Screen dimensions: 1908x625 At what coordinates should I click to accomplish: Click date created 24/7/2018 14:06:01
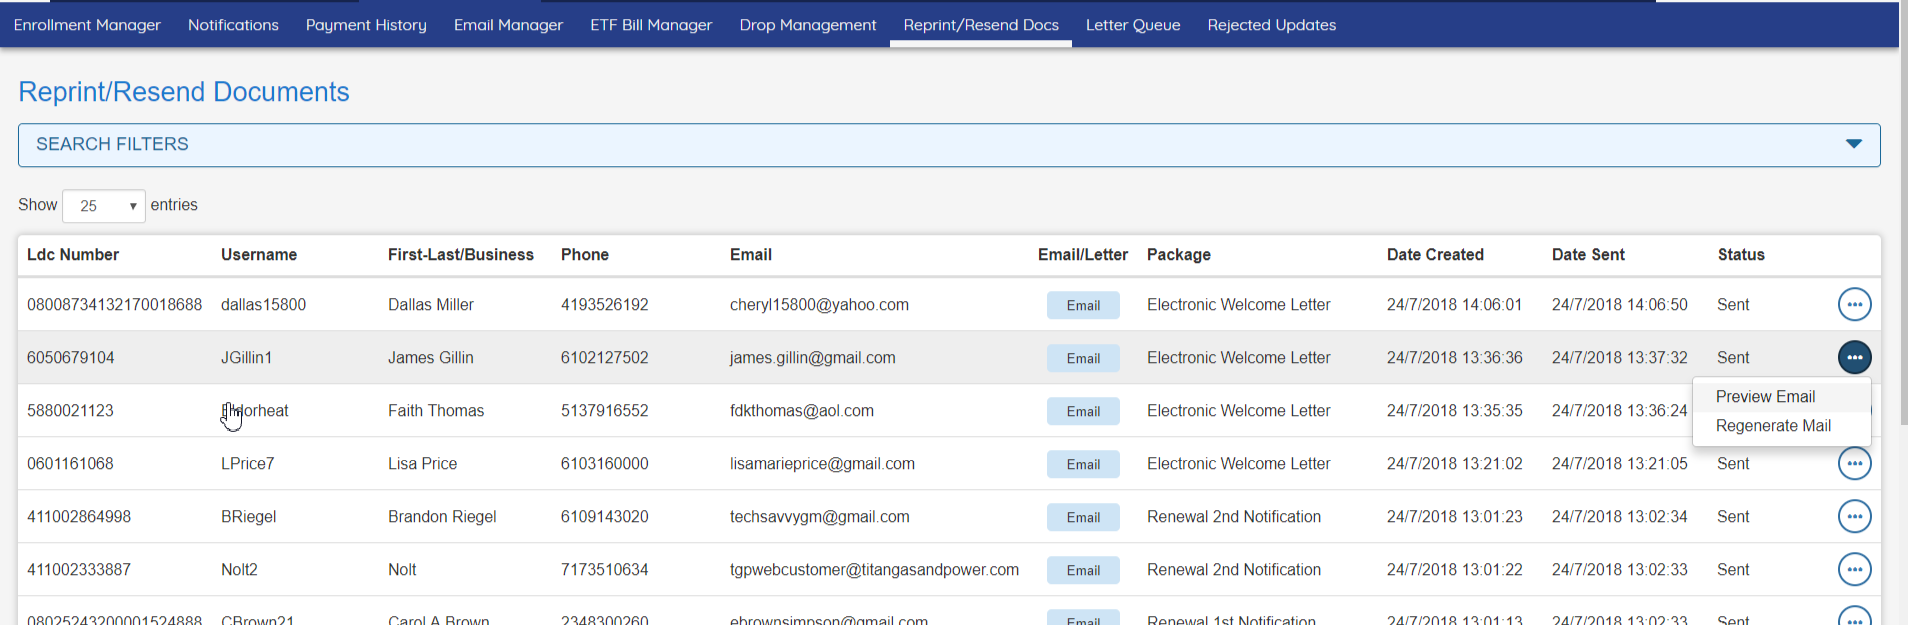pos(1454,305)
